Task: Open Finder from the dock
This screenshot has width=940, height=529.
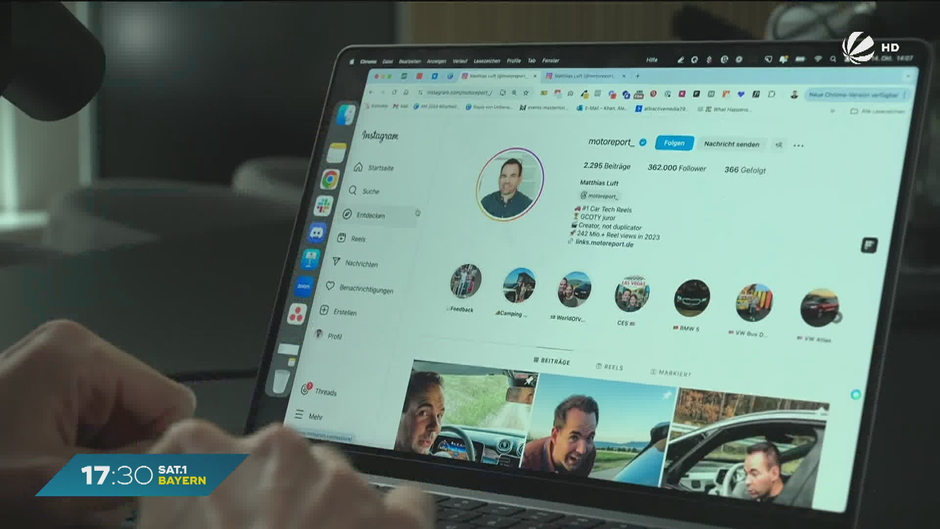Action: click(345, 114)
